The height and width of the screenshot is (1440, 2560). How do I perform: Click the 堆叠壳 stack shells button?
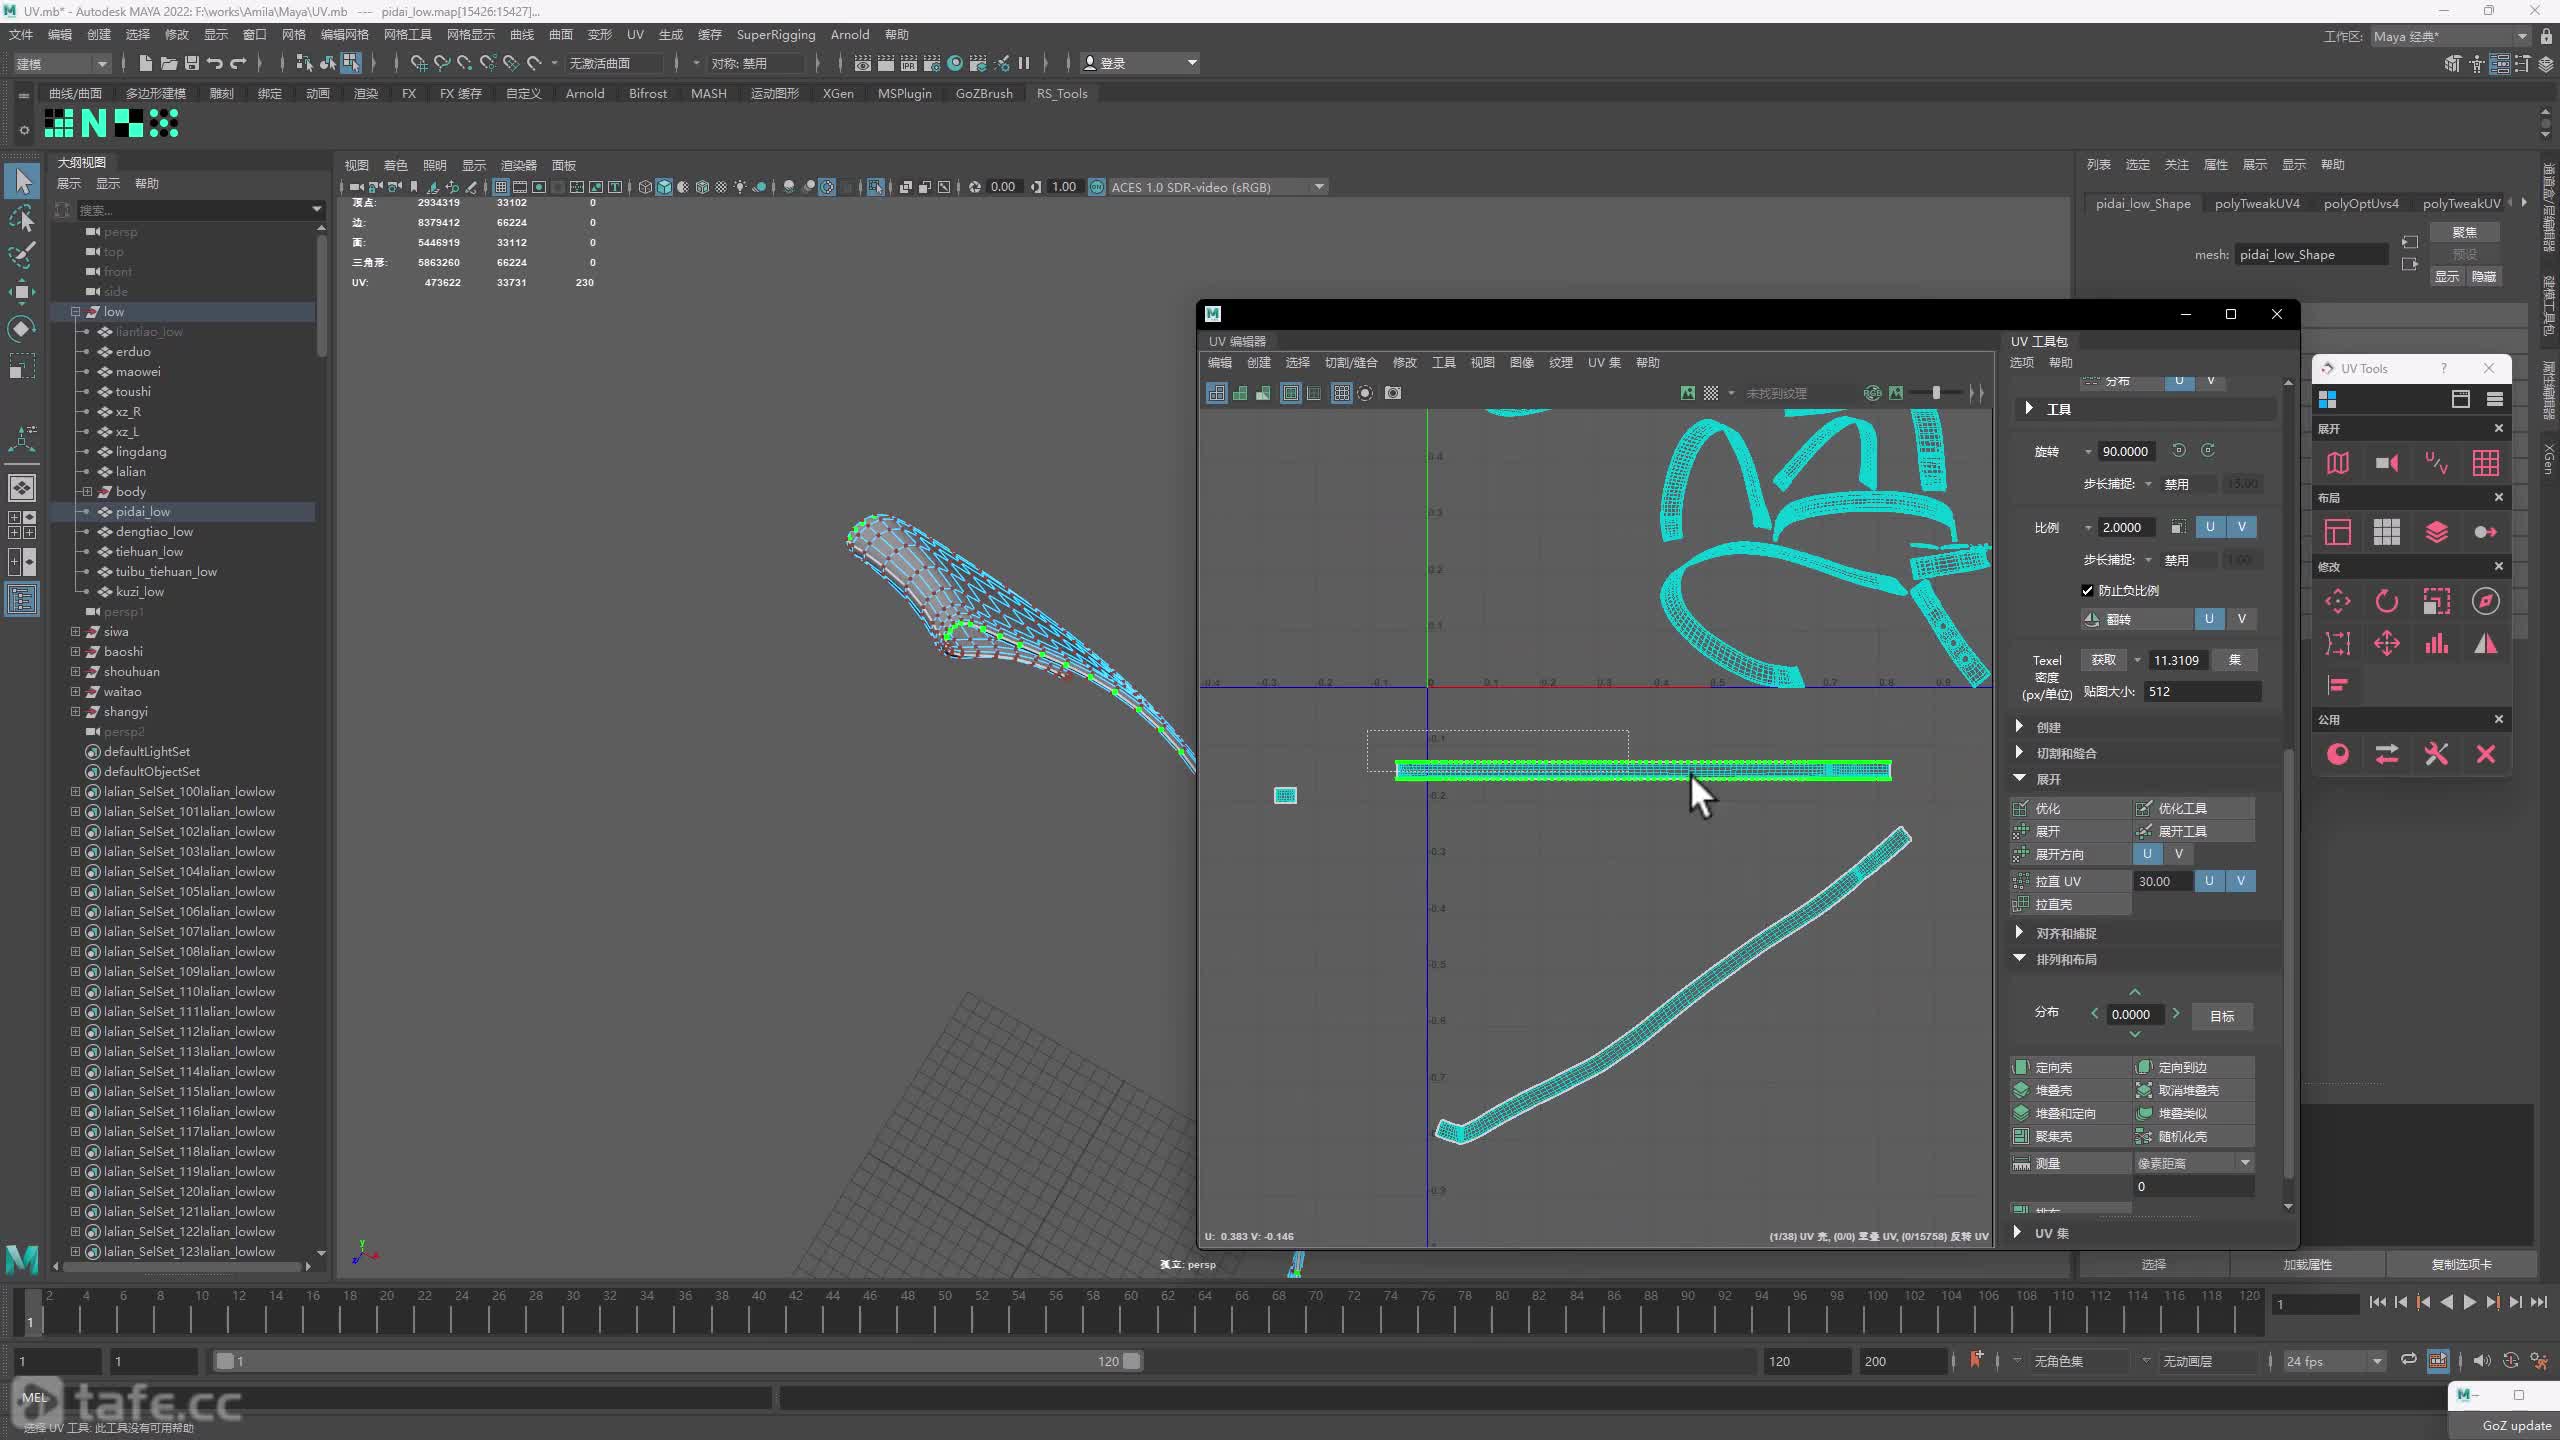coord(2070,1090)
